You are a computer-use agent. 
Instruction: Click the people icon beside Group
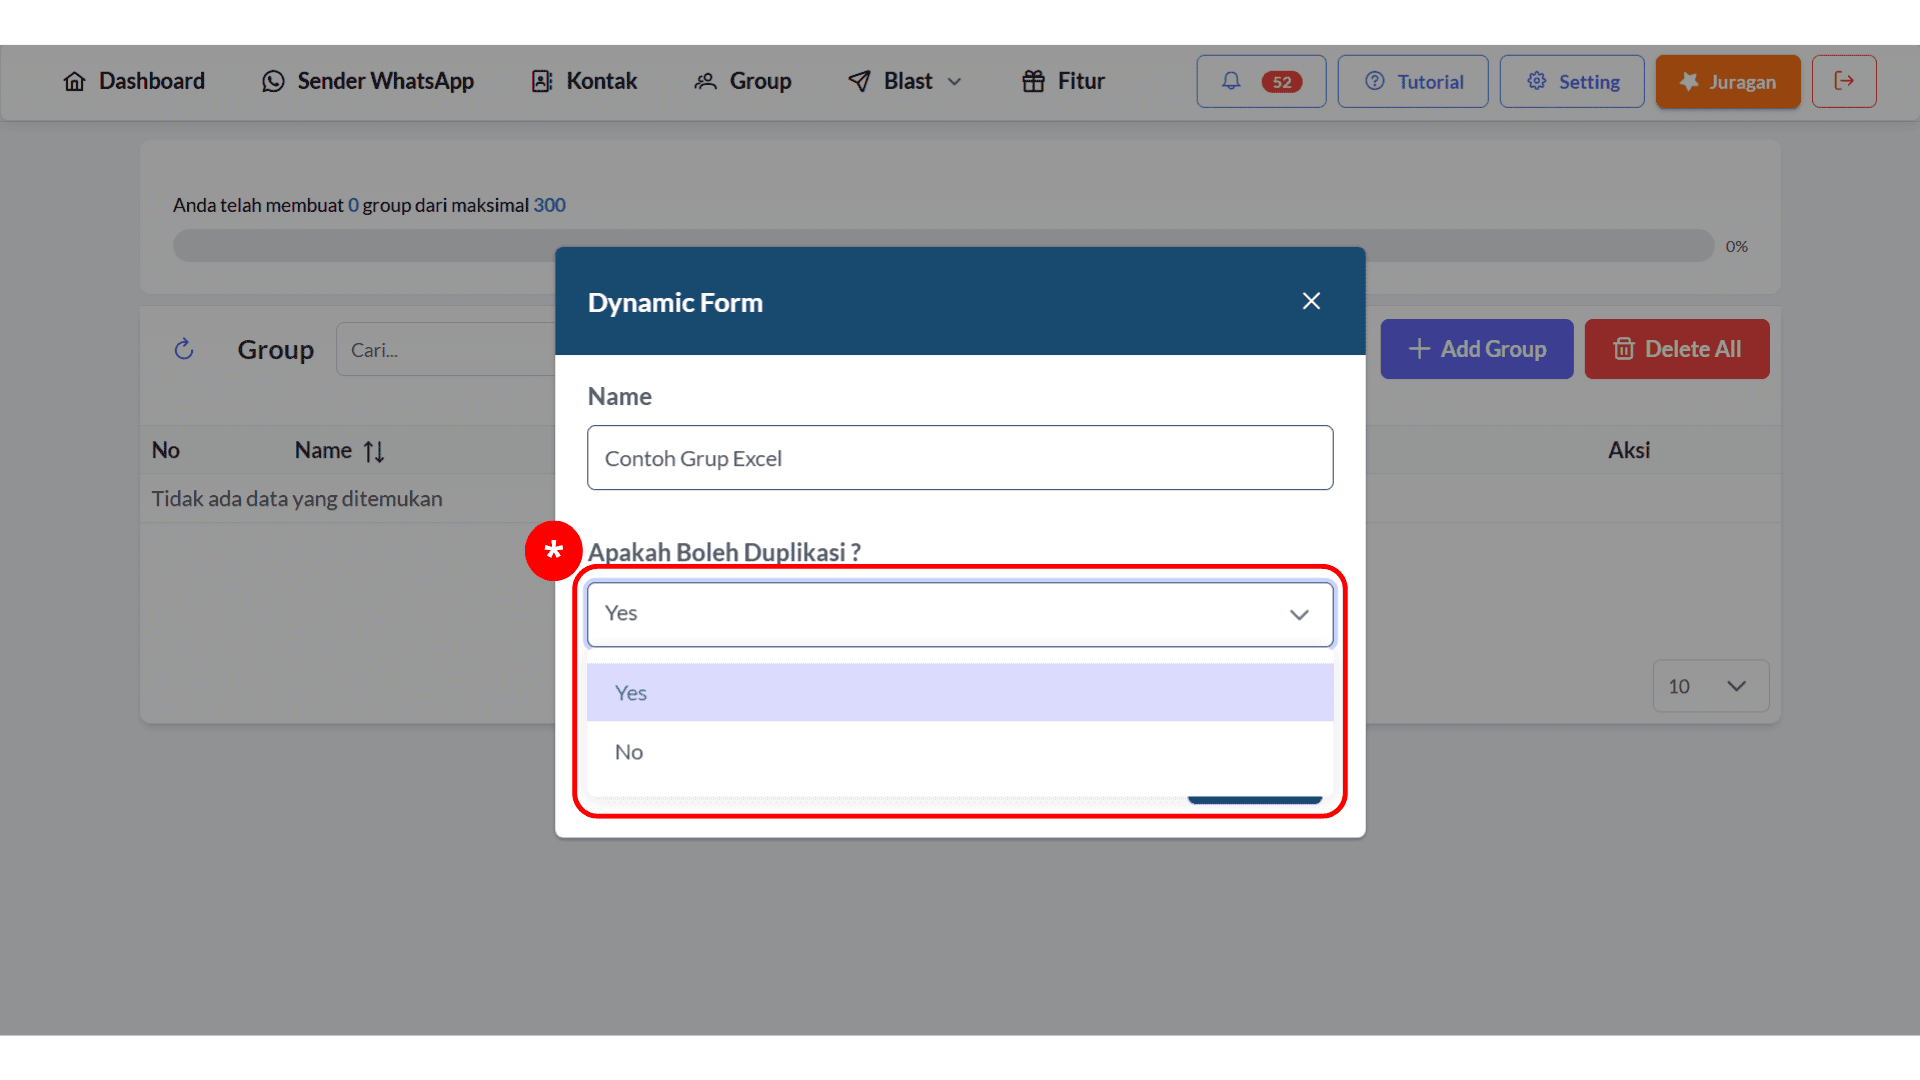[x=706, y=81]
